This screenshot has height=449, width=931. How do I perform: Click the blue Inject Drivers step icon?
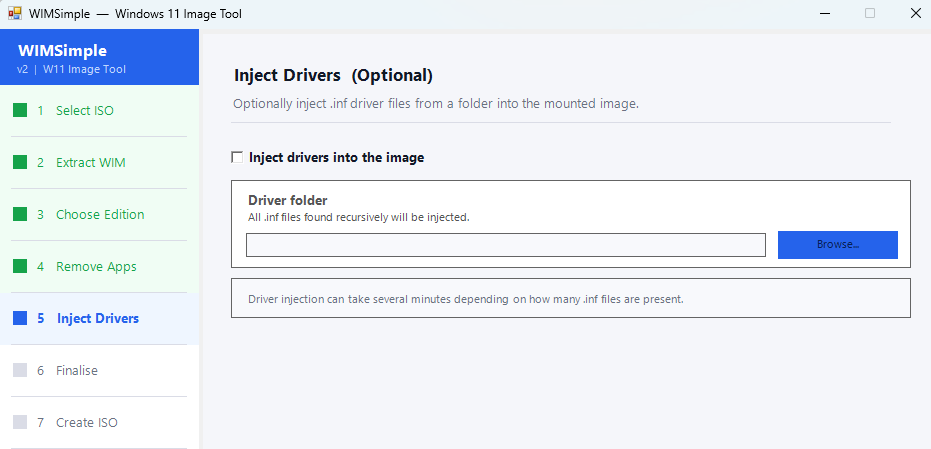pyautogui.click(x=20, y=319)
